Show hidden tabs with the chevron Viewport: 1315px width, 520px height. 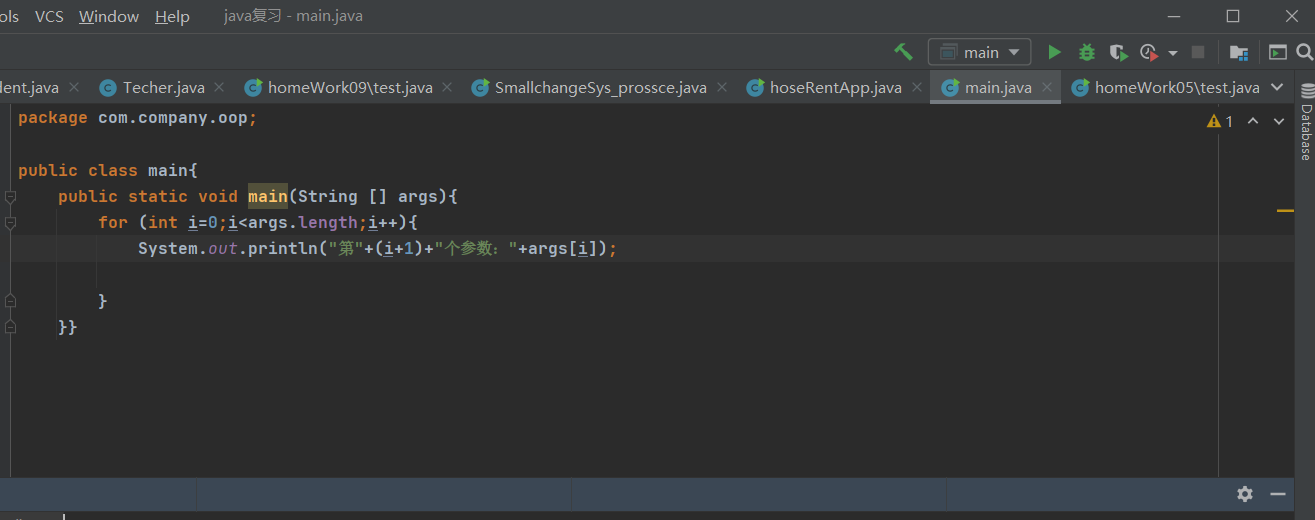[1277, 88]
